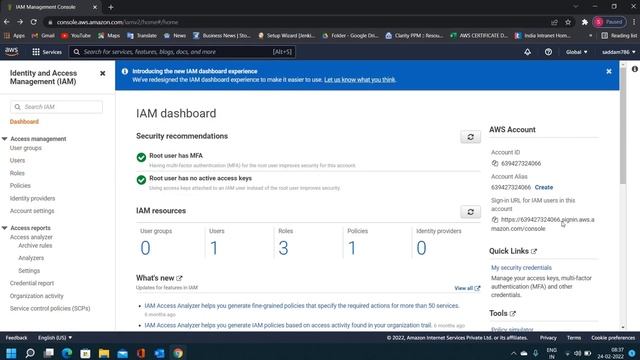Refresh the IAM resources section
This screenshot has width=640, height=360.
coord(470,212)
